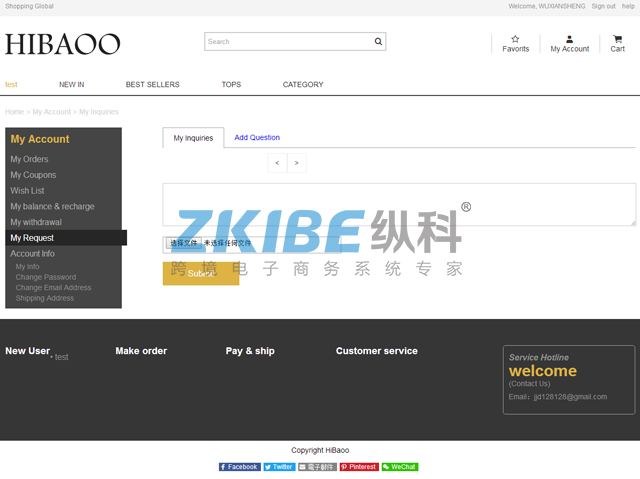Share via Twitter button
The height and width of the screenshot is (479, 640).
pos(279,467)
